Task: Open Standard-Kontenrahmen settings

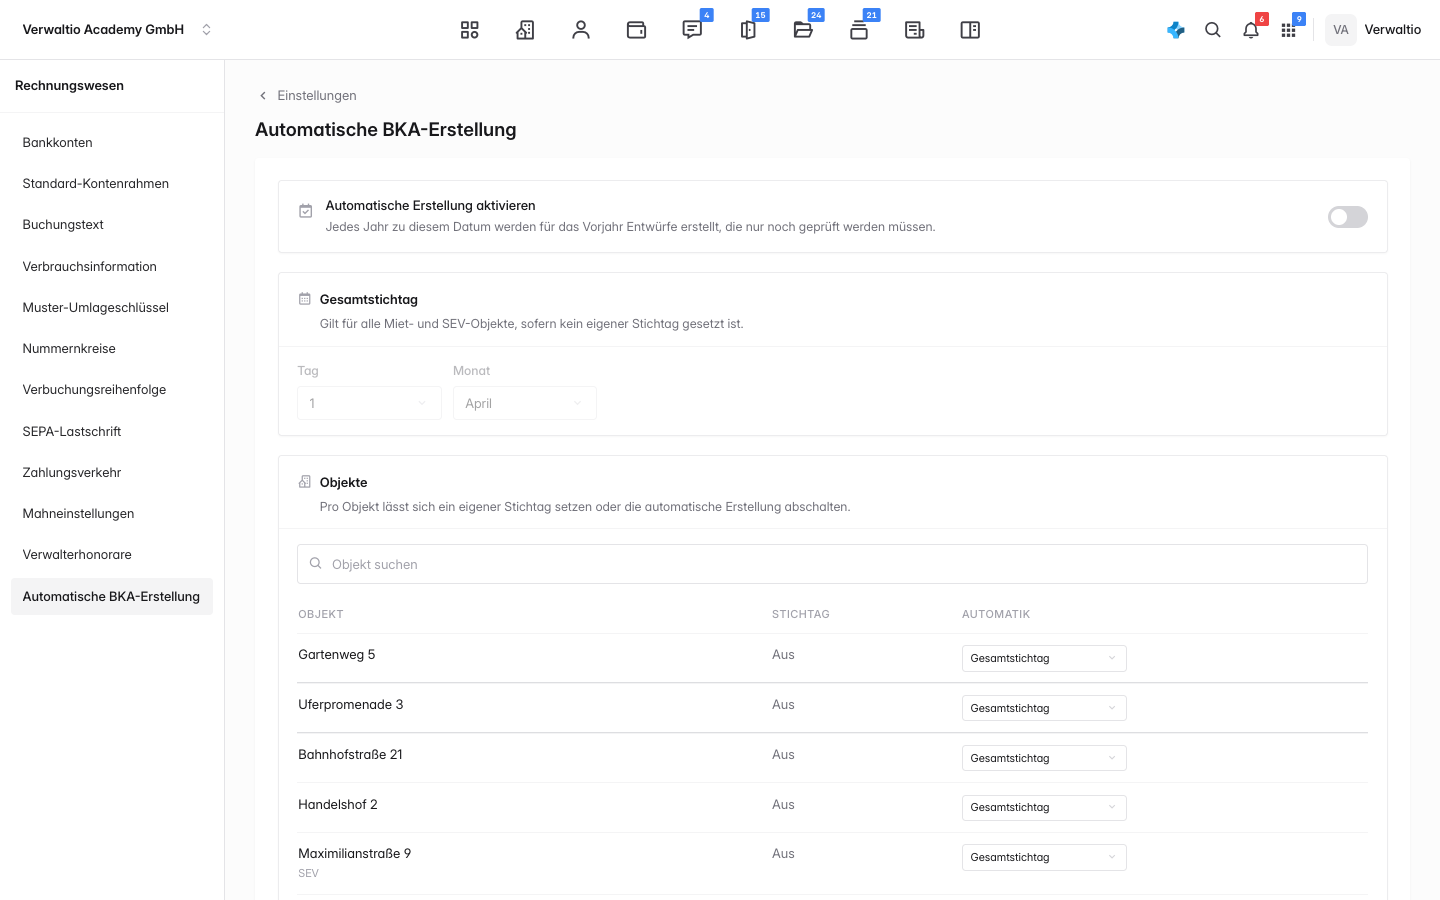Action: pos(112,184)
